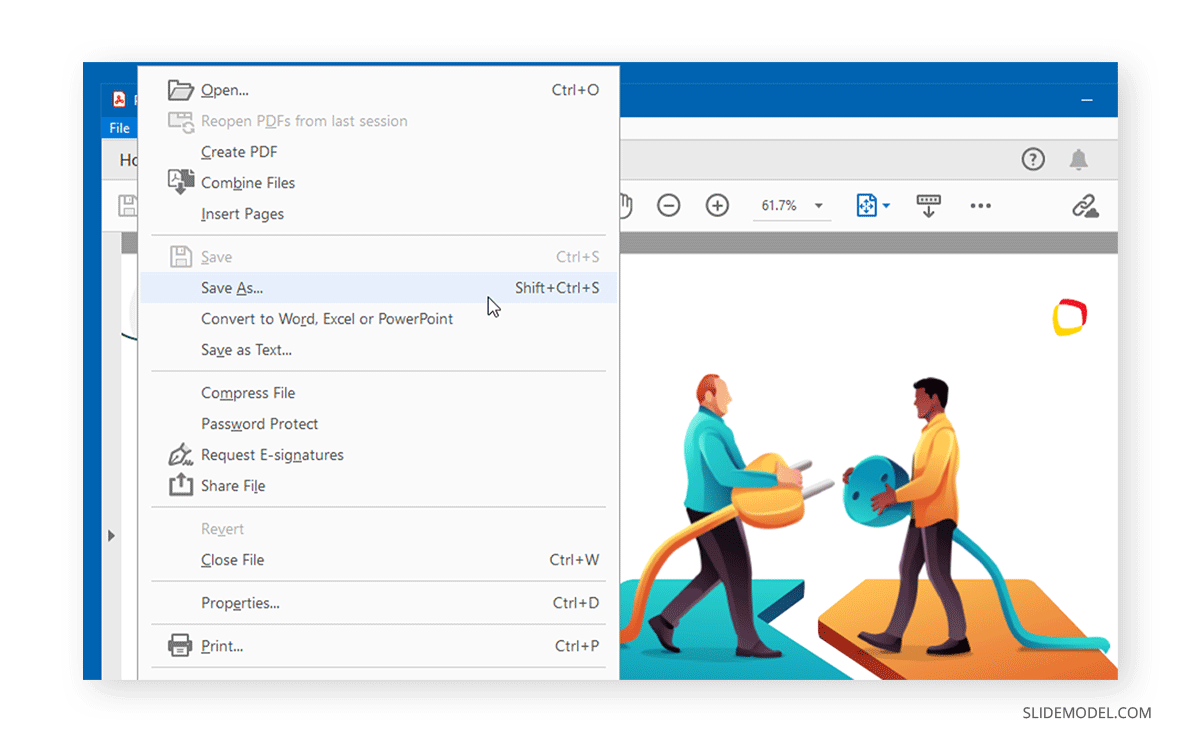Open the zoom level dropdown arrow
The height and width of the screenshot is (743, 1200).
pyautogui.click(x=818, y=206)
